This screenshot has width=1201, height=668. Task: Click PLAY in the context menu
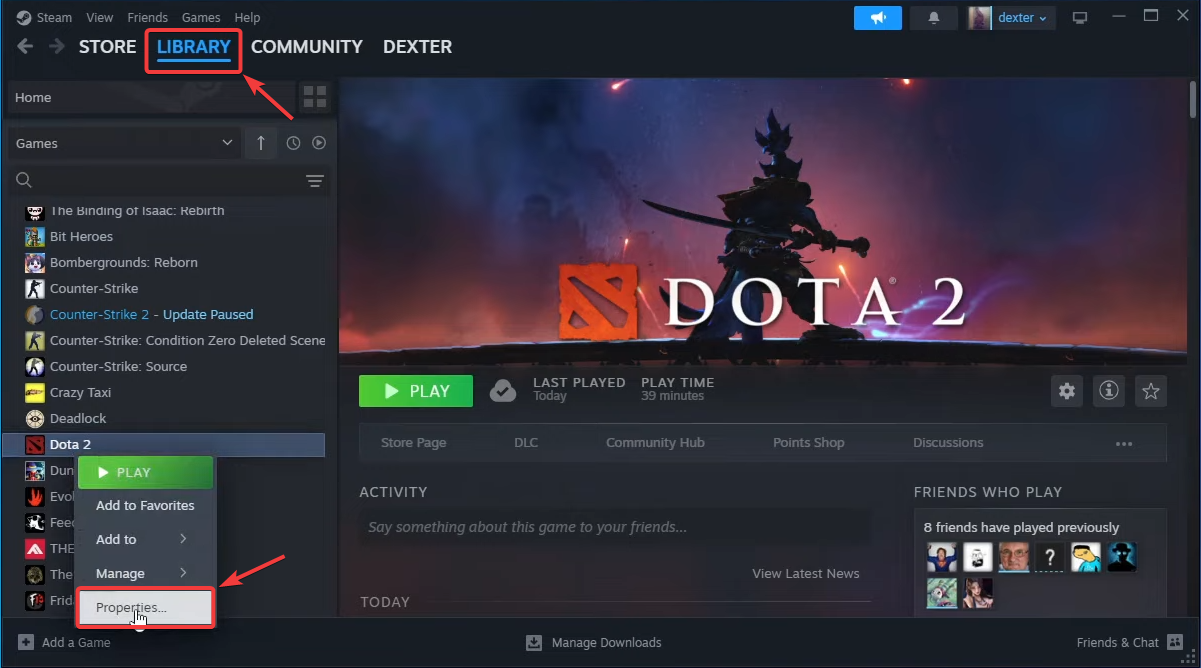pyautogui.click(x=146, y=472)
